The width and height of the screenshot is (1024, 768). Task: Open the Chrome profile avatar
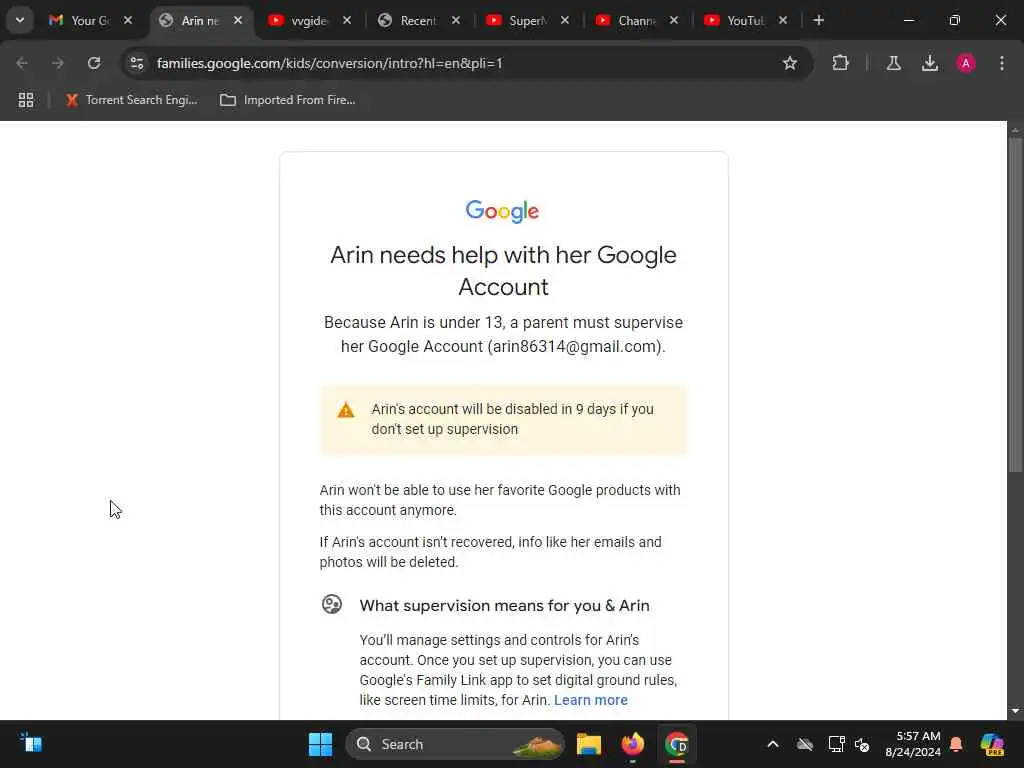click(966, 63)
